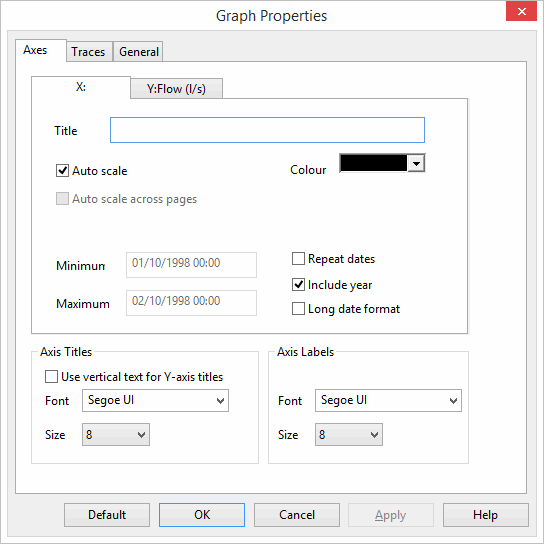Open the Axis Titles Font dropdown
This screenshot has height=544, width=544.
[155, 400]
